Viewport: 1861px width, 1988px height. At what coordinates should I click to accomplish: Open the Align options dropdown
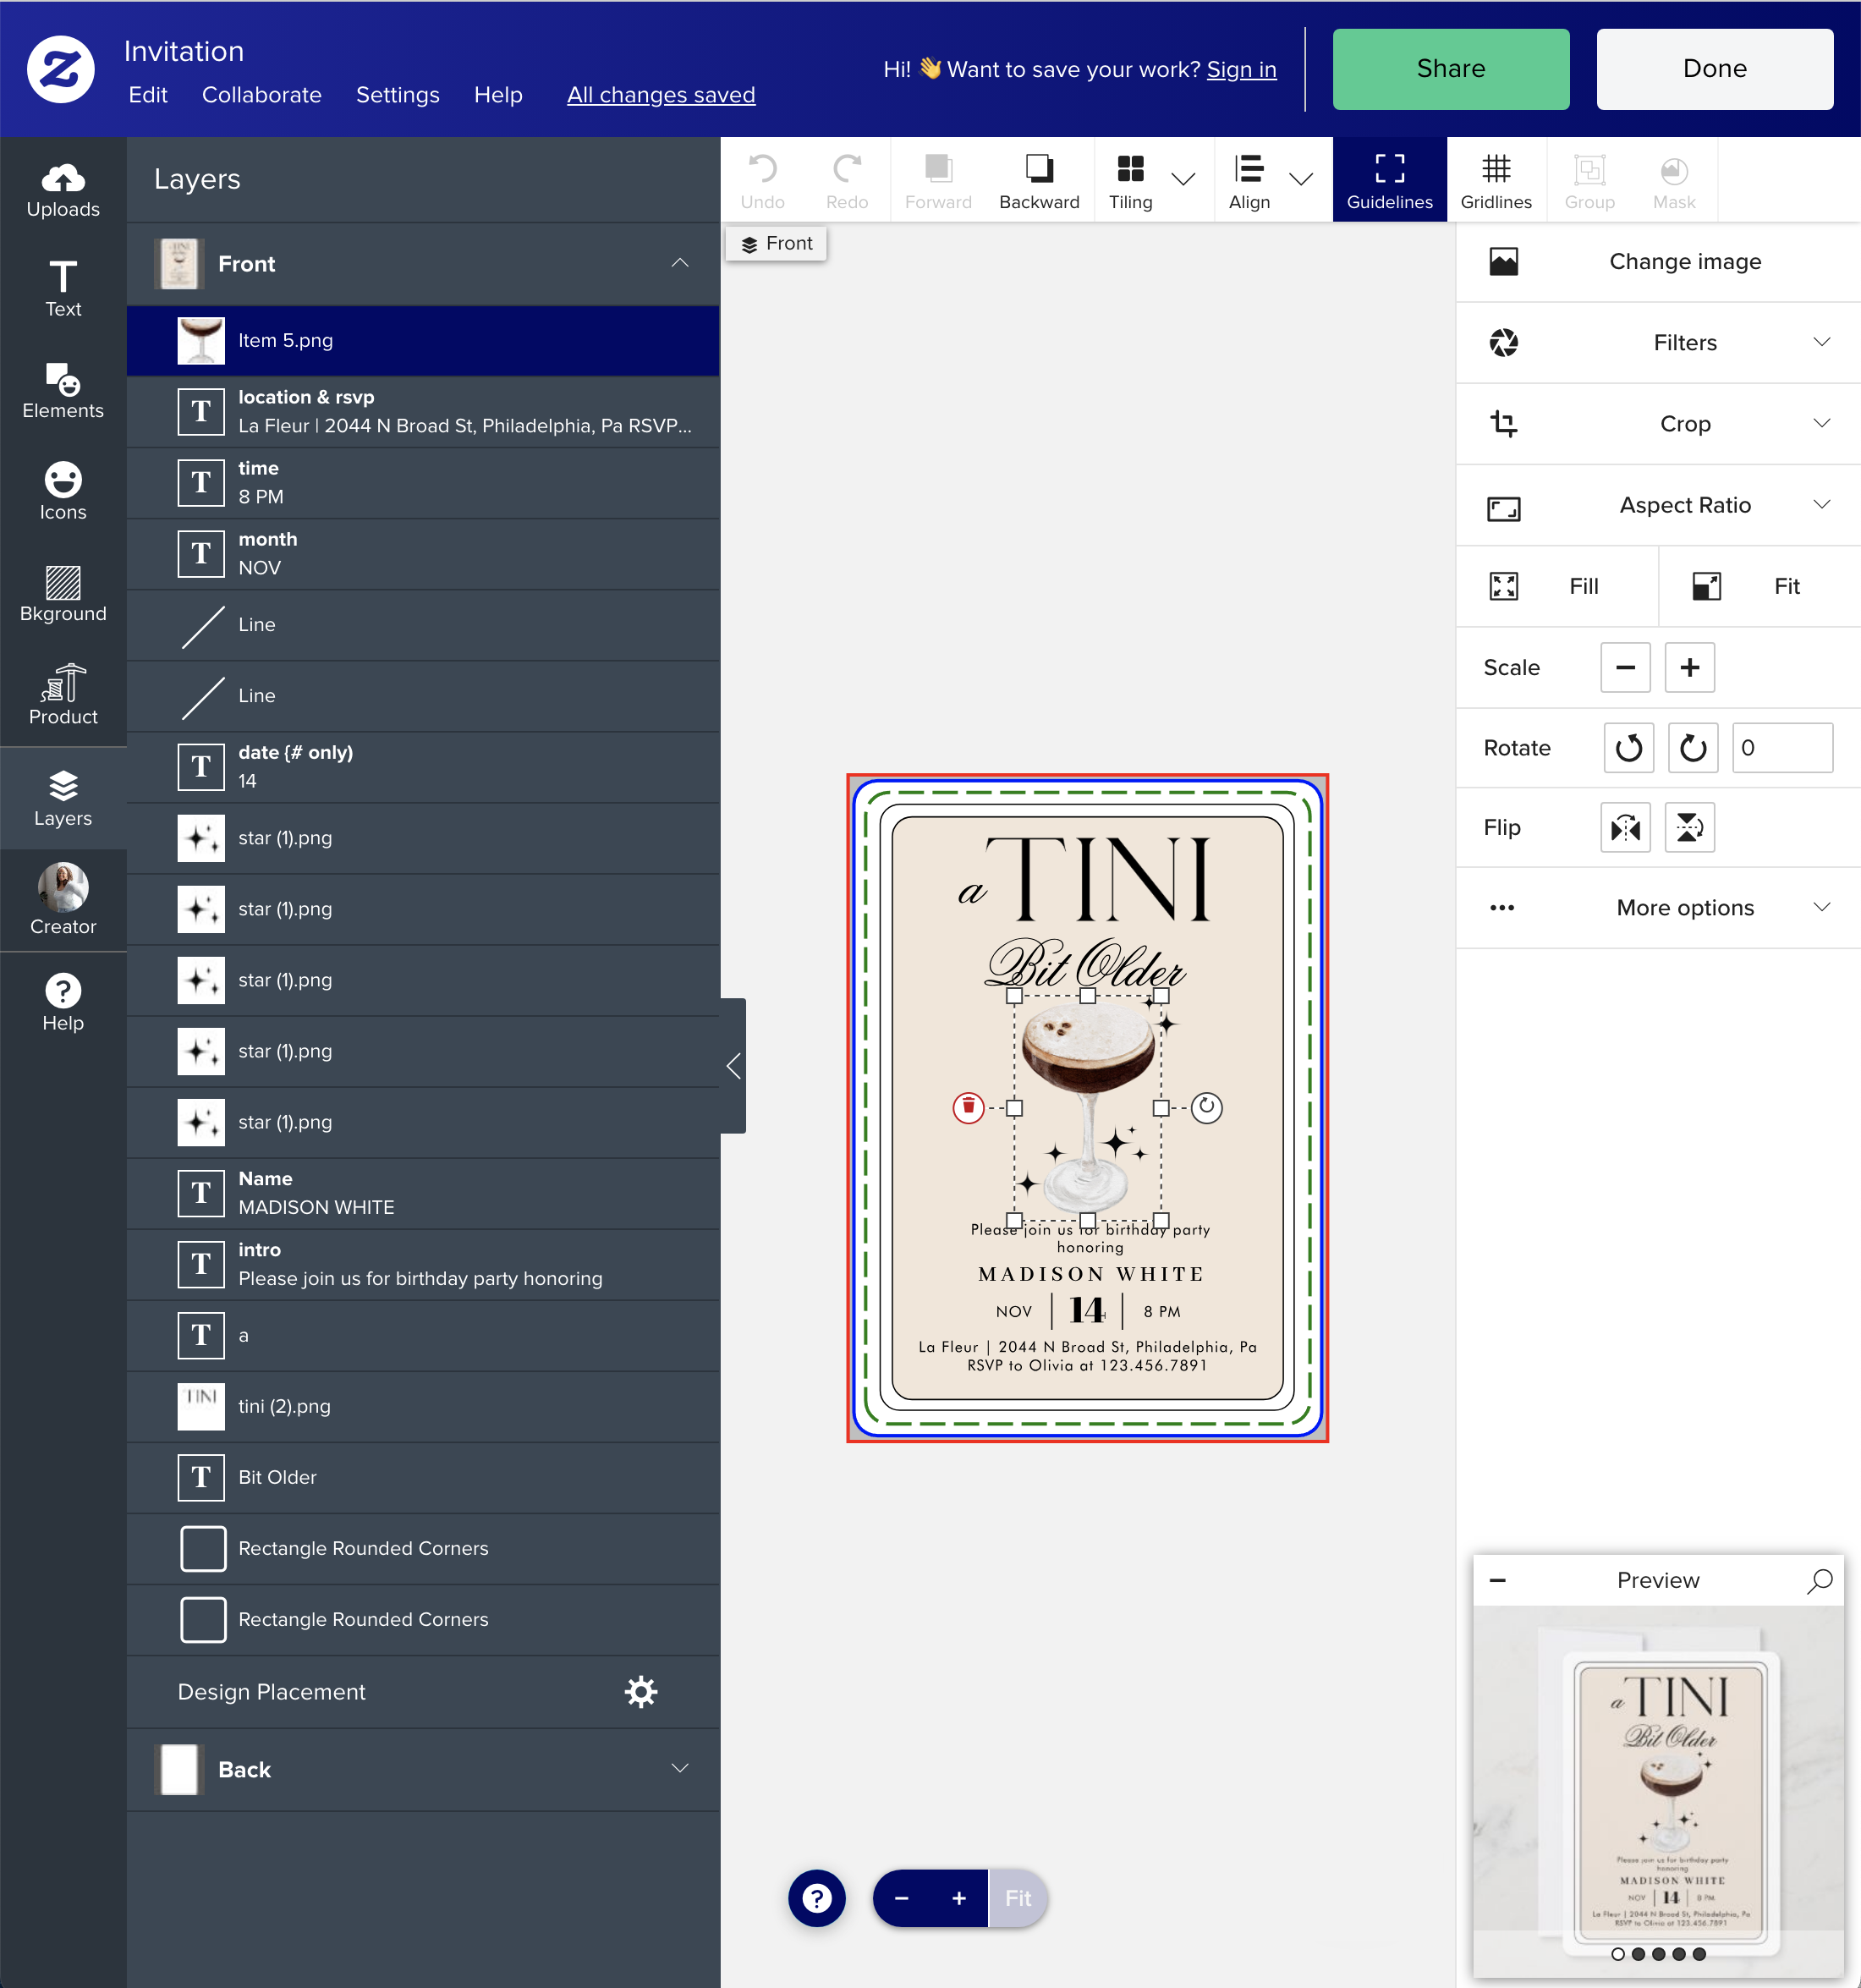(x=1302, y=180)
